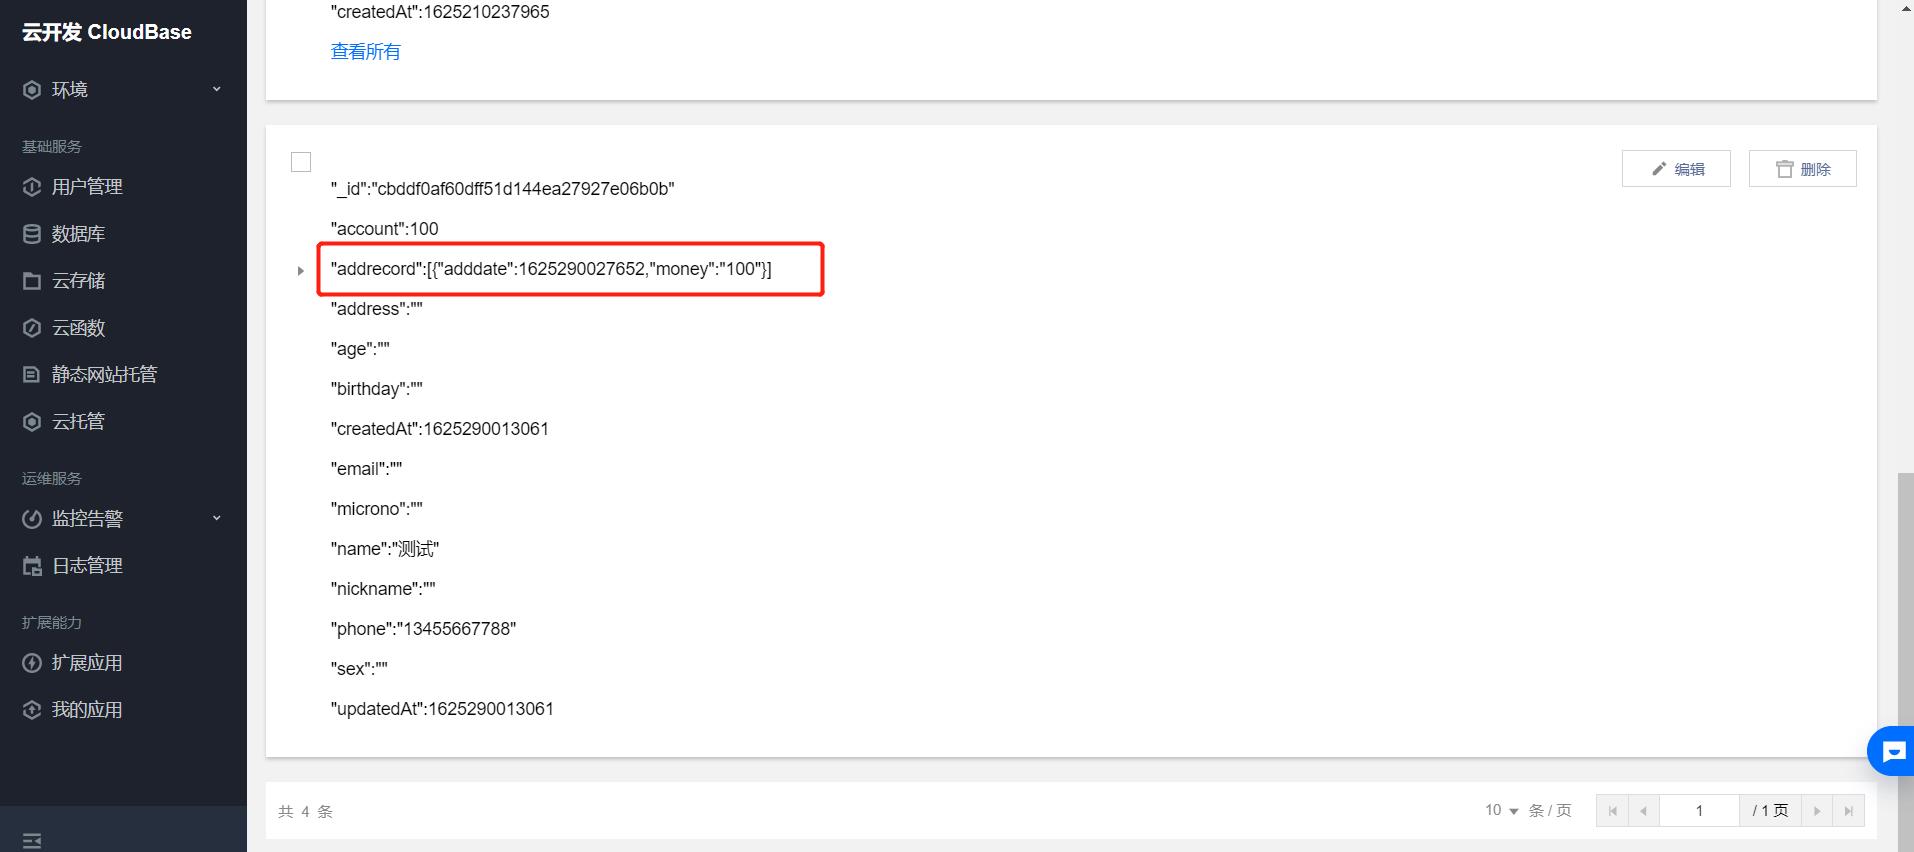Go to previous page arrow icon
The image size is (1914, 852).
1644,811
